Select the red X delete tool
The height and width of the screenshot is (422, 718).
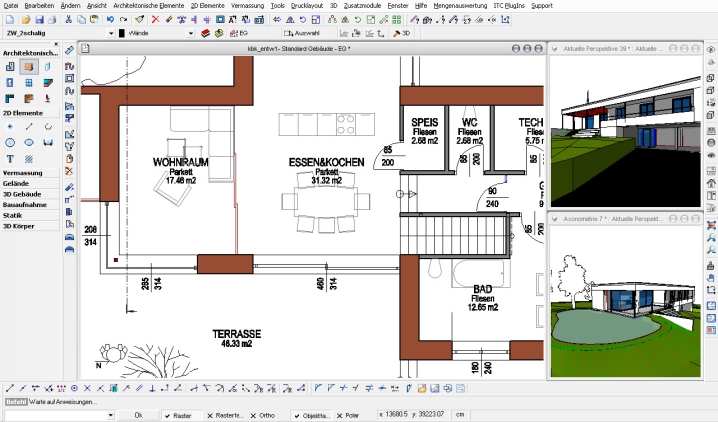click(153, 19)
